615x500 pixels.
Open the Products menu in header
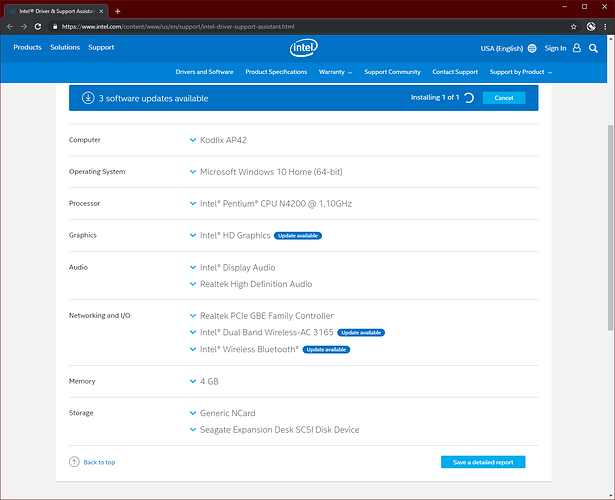27,48
